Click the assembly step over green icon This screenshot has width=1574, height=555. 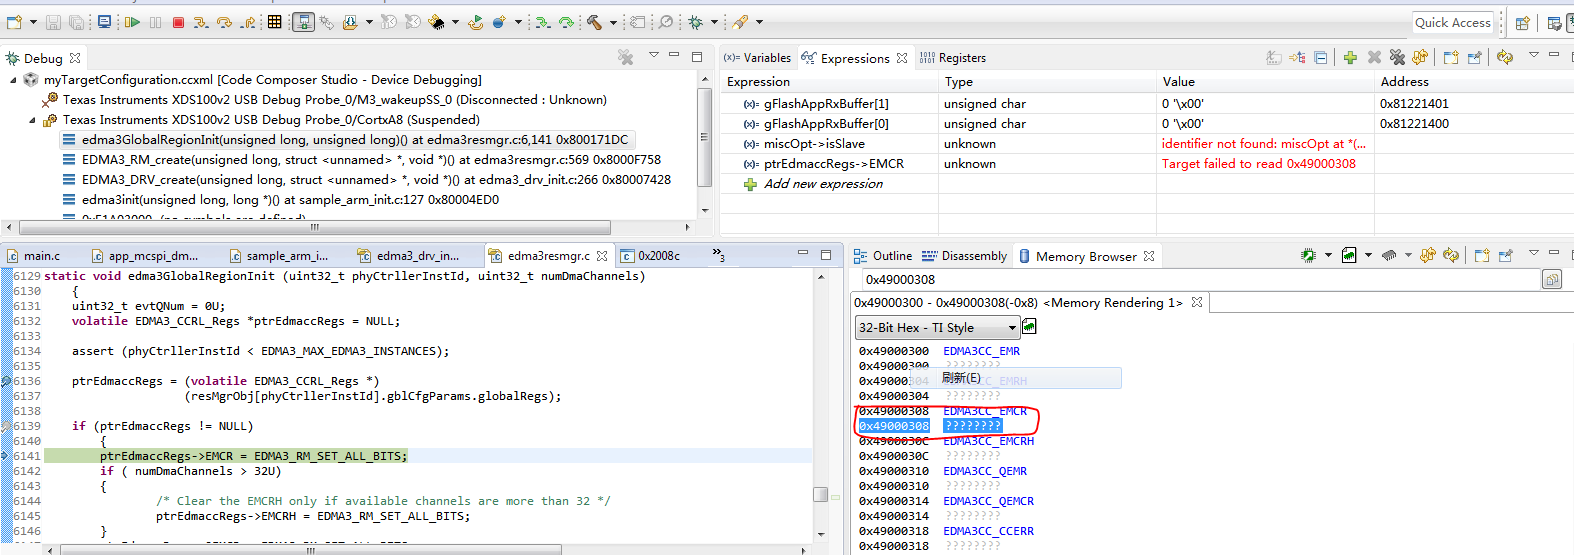(566, 22)
